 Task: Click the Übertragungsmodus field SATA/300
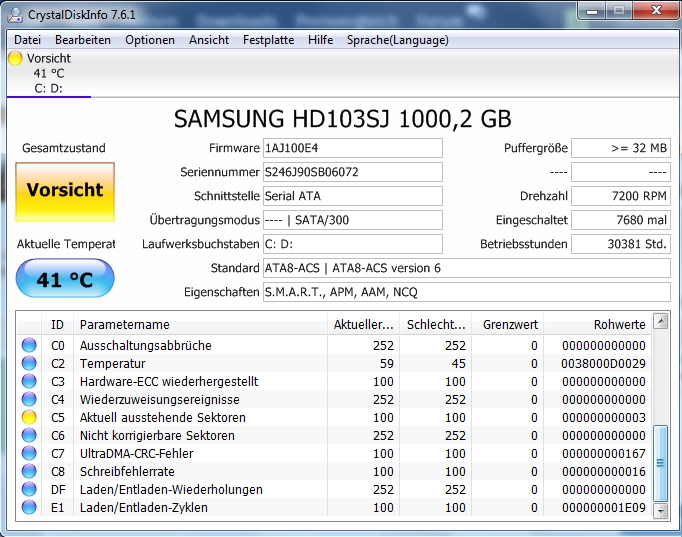(x=353, y=220)
